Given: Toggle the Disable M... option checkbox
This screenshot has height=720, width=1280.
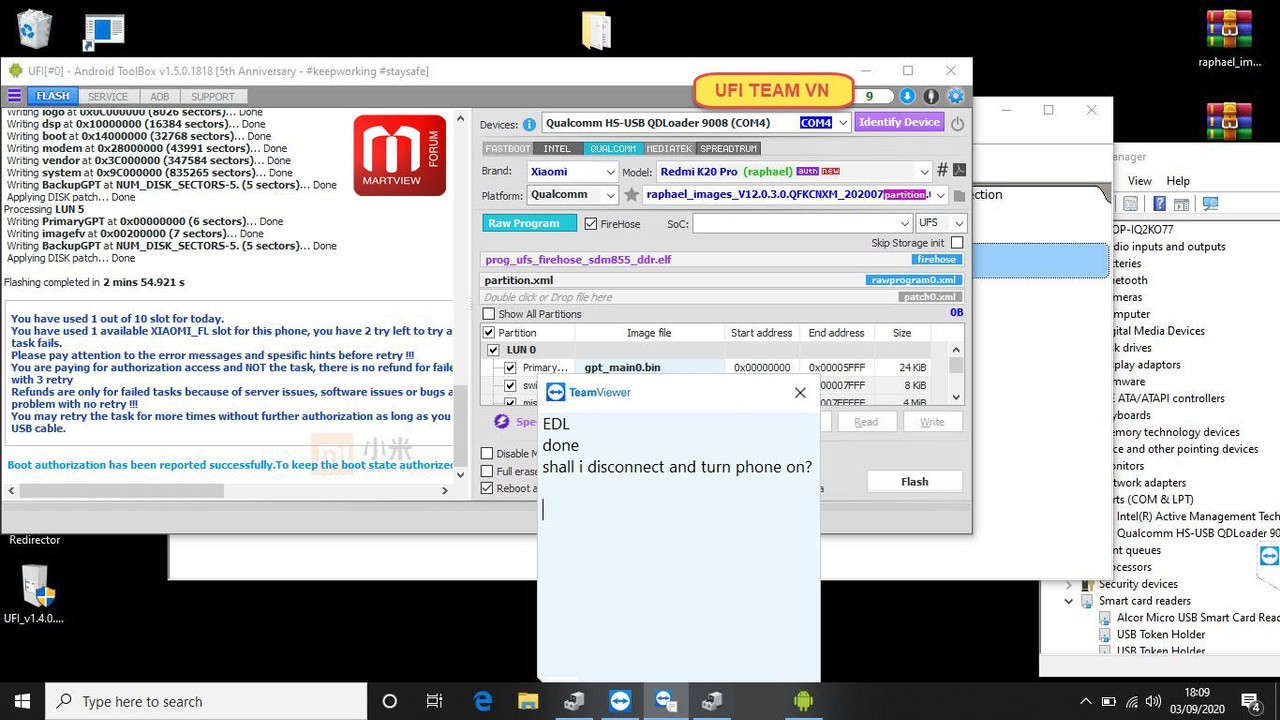Looking at the screenshot, I should 488,454.
